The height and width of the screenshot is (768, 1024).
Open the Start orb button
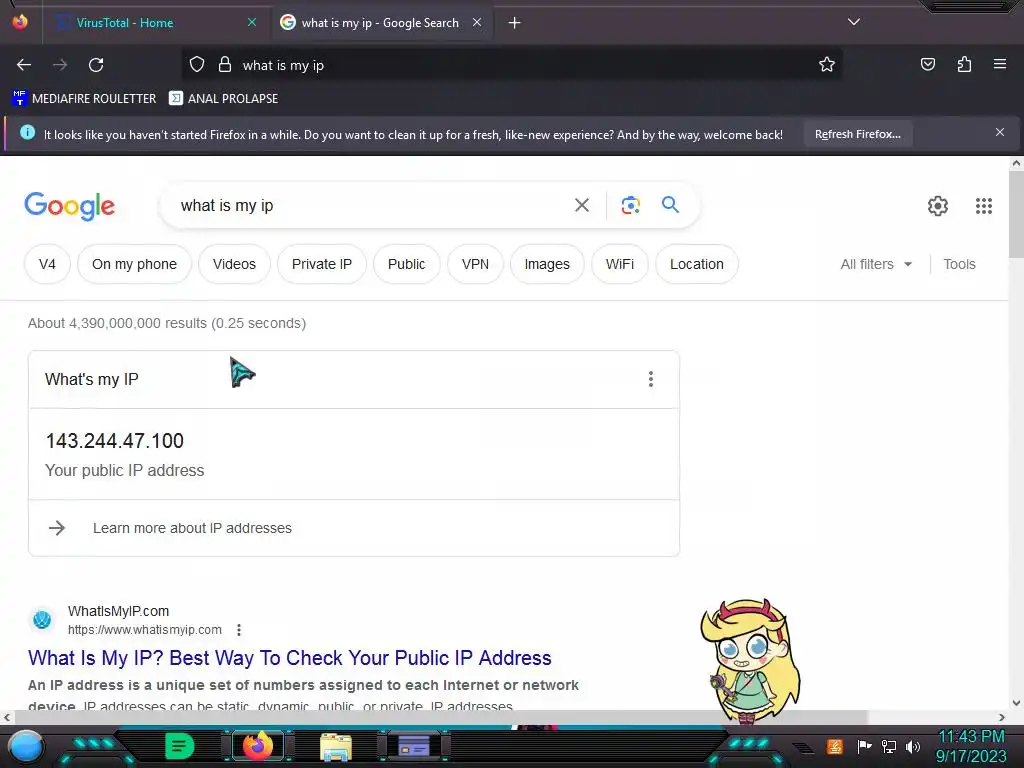pyautogui.click(x=25, y=747)
